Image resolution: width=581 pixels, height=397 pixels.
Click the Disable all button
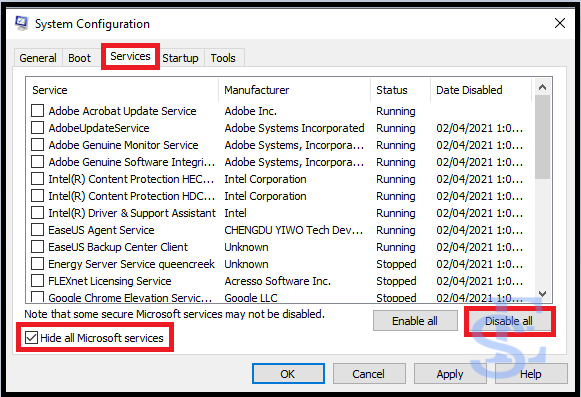509,321
